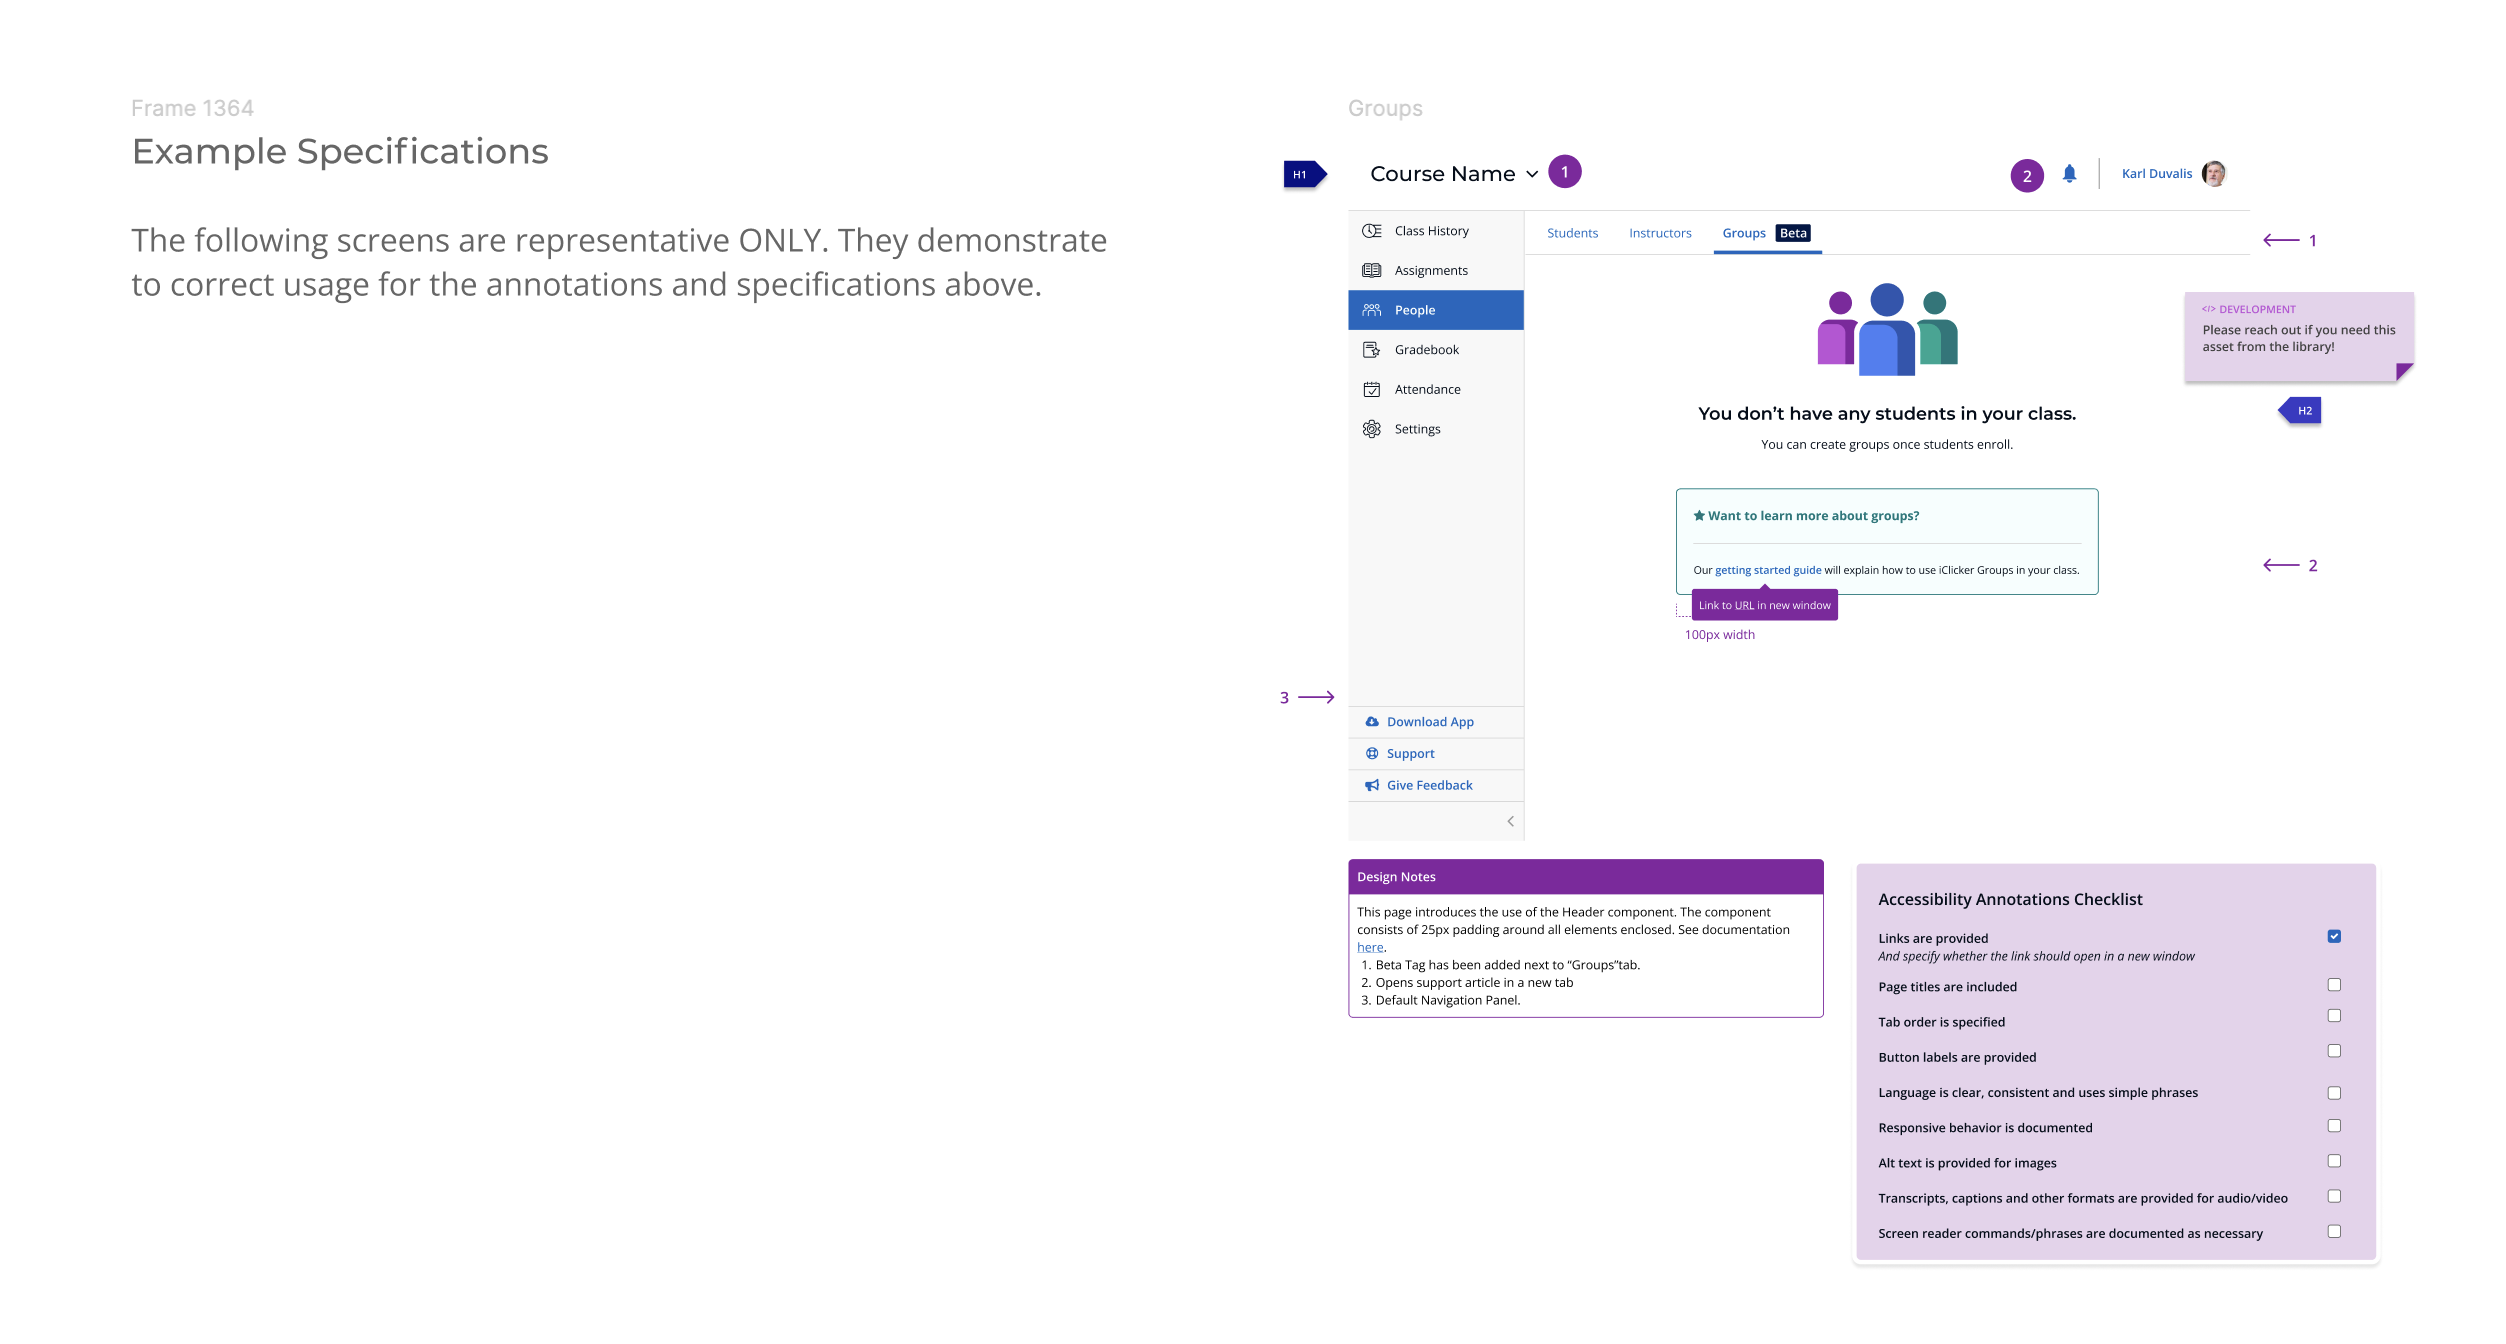Click the Download App cloud icon
This screenshot has height=1344, width=2506.
[1372, 722]
